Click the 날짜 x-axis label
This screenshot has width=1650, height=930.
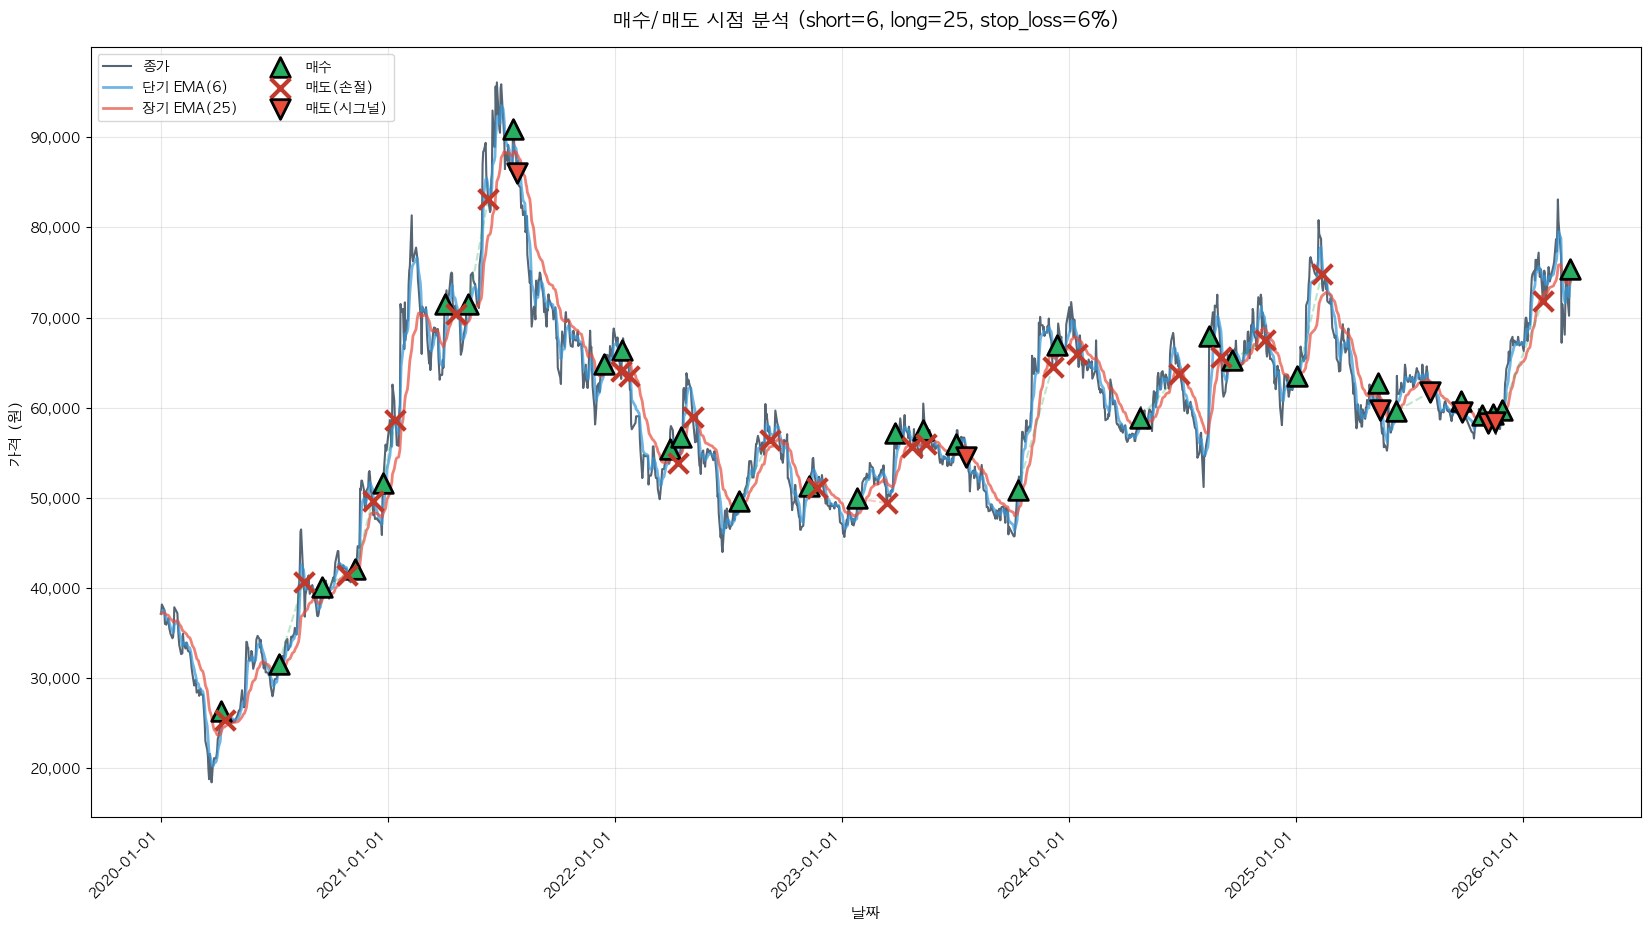865,912
